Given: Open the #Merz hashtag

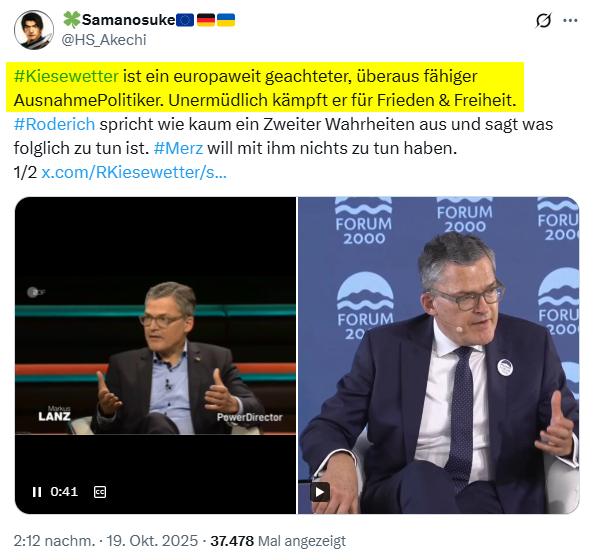Looking at the screenshot, I should pos(178,148).
